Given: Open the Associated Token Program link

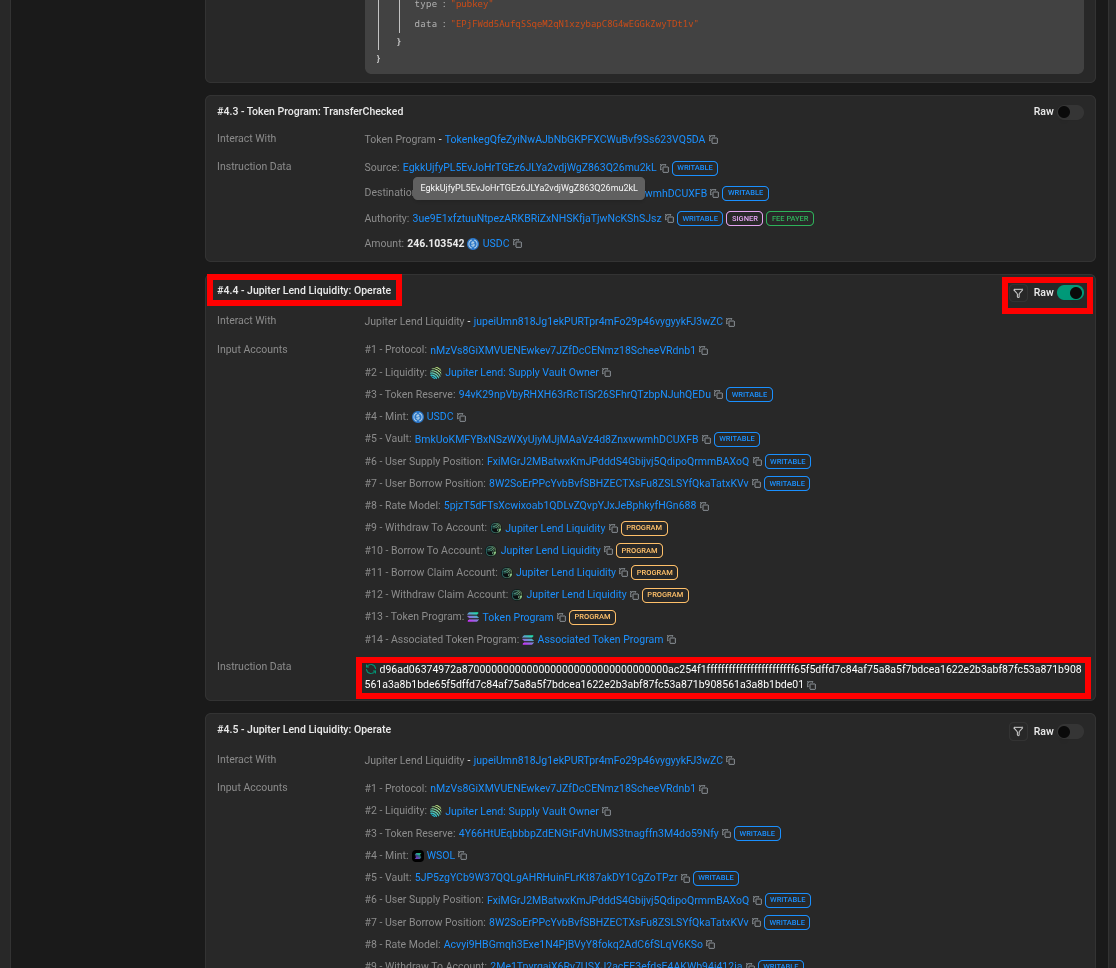Looking at the screenshot, I should [600, 639].
